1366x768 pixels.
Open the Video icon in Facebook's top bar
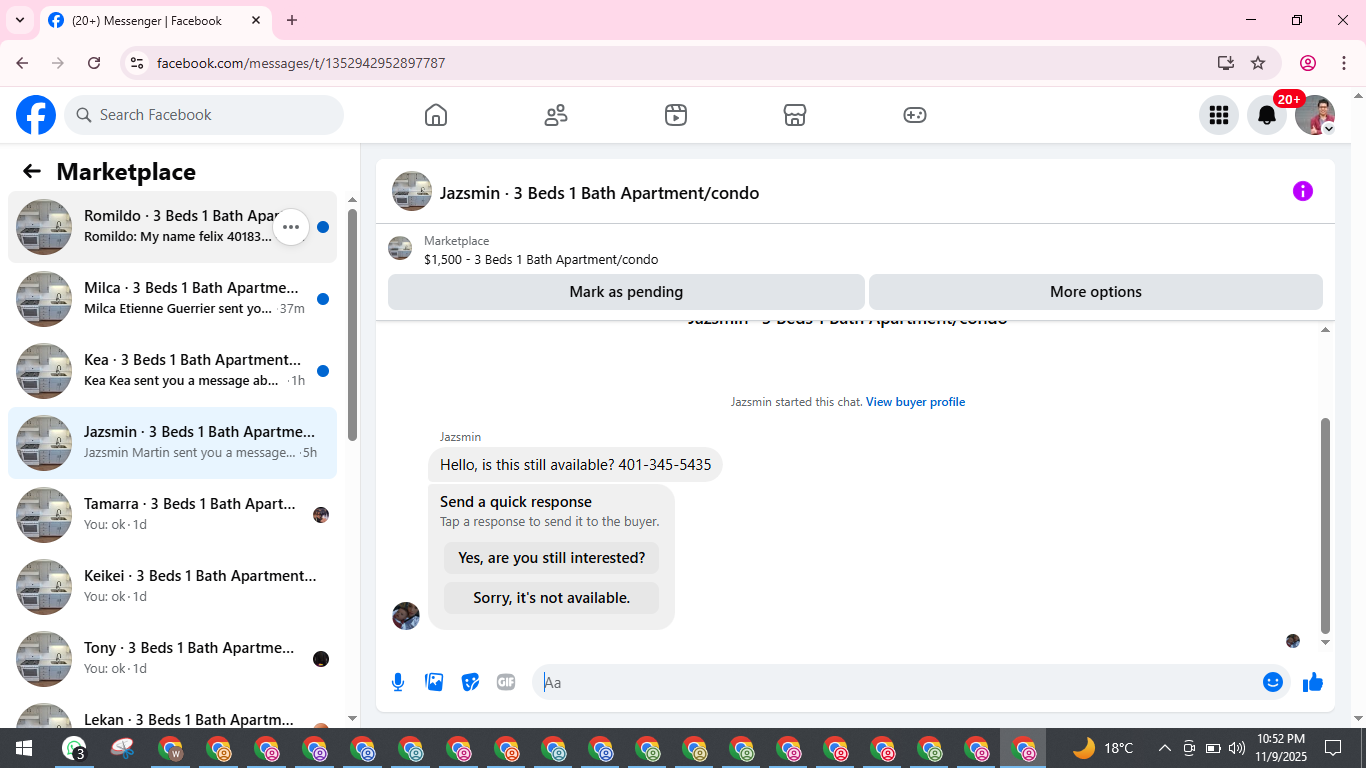[x=676, y=115]
